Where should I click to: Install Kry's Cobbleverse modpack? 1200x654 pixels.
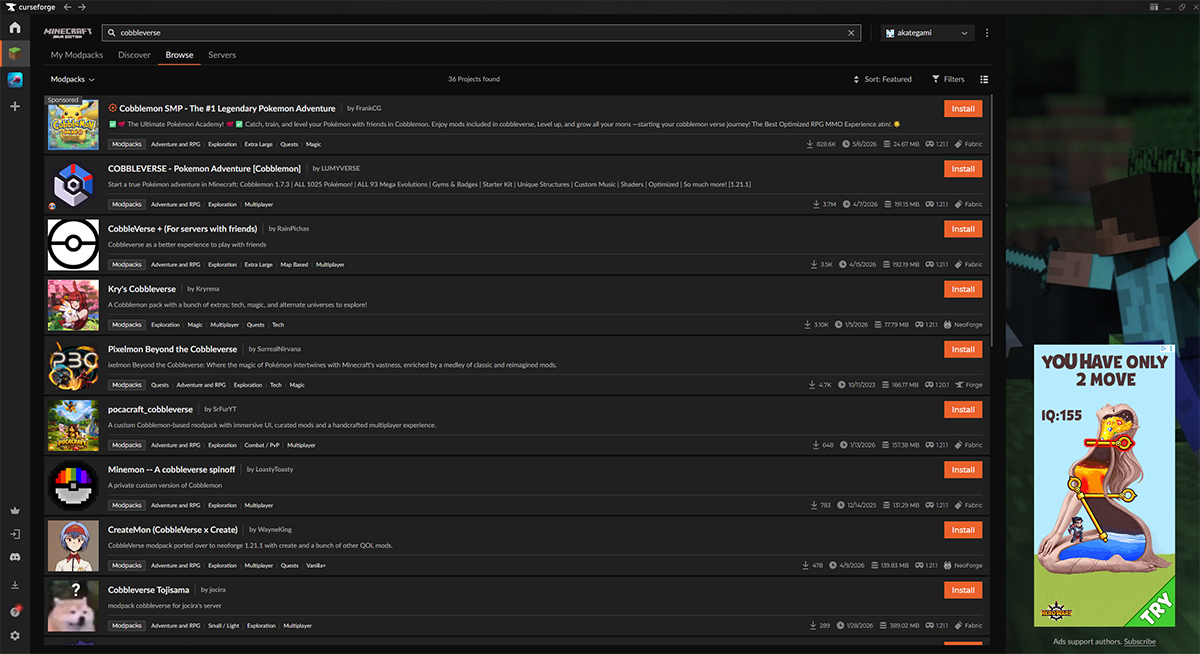(963, 289)
